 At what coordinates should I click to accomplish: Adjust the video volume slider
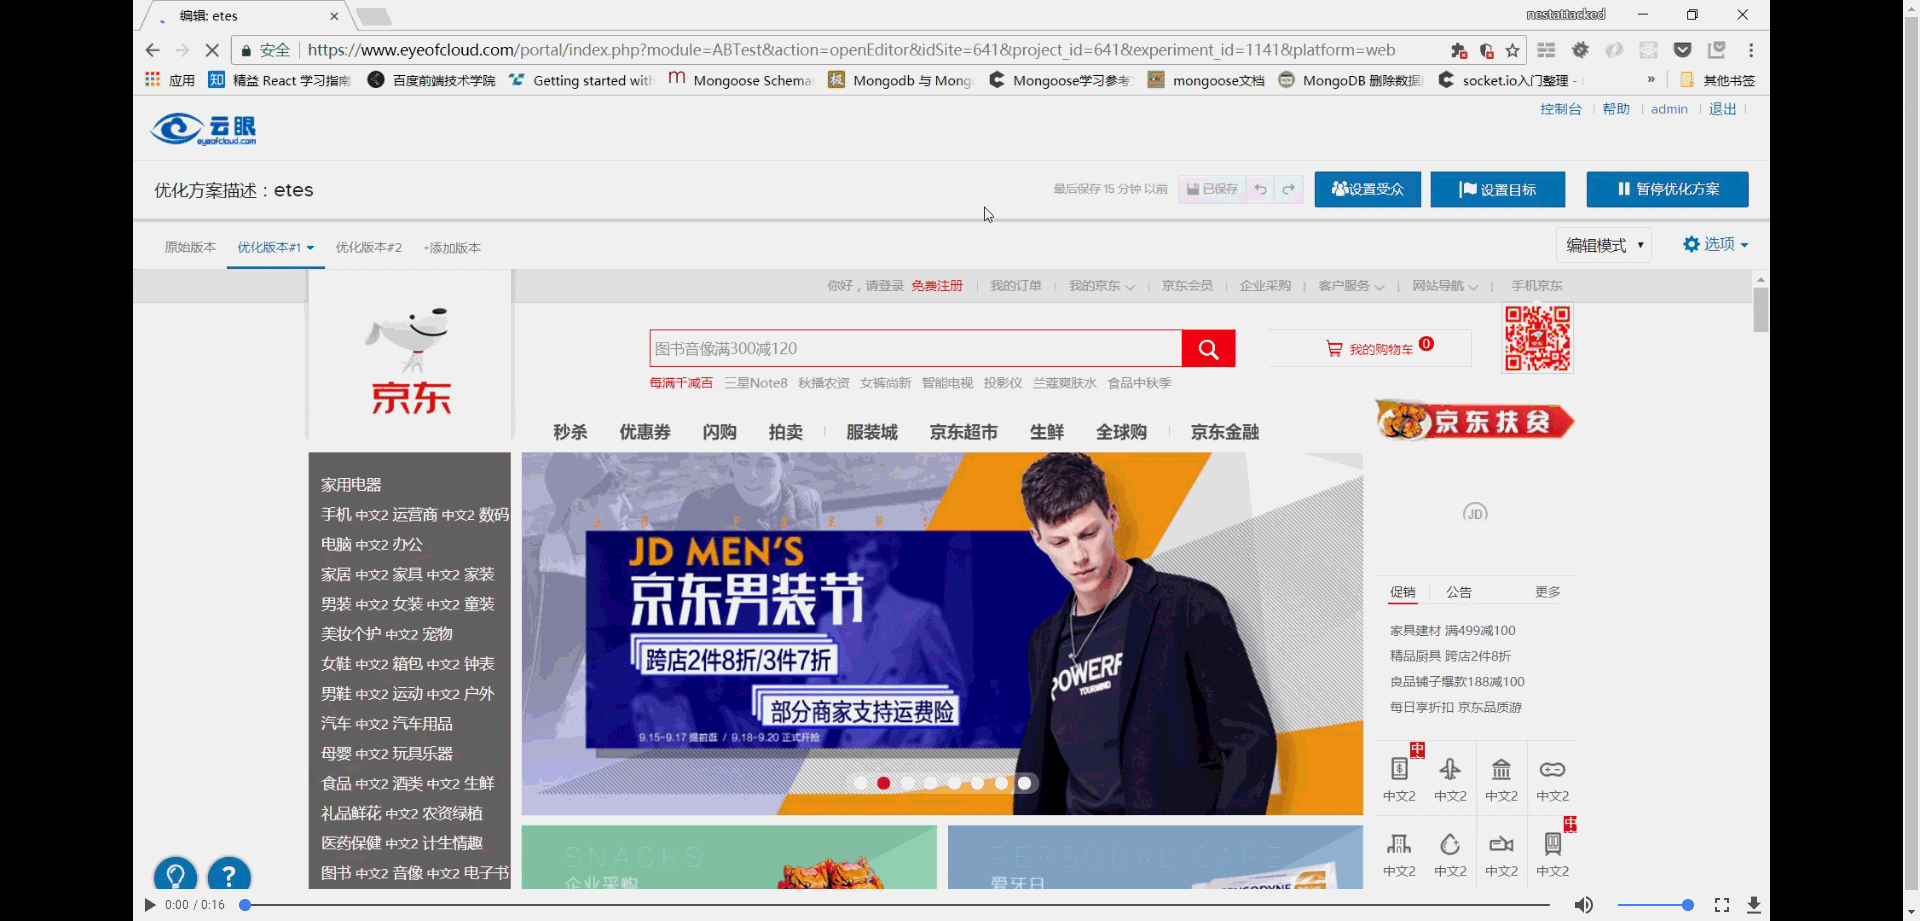coord(1655,905)
